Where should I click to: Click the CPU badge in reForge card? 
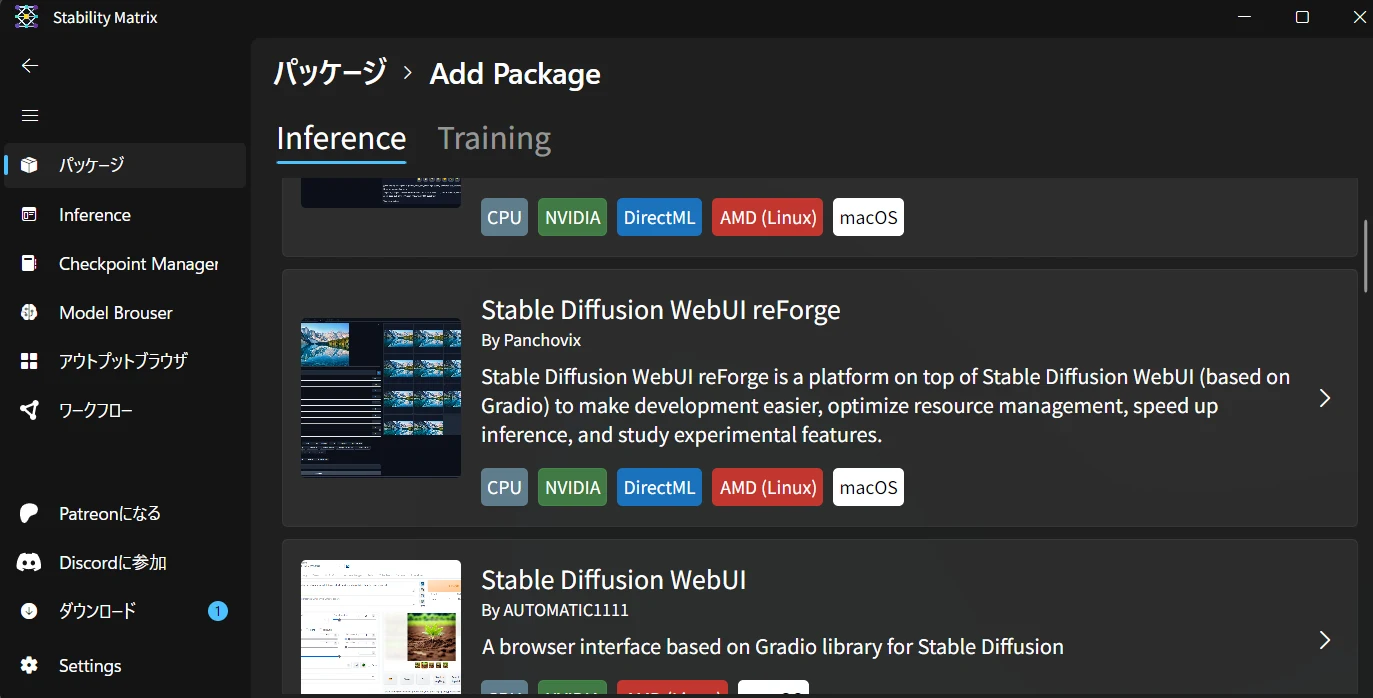tap(504, 487)
